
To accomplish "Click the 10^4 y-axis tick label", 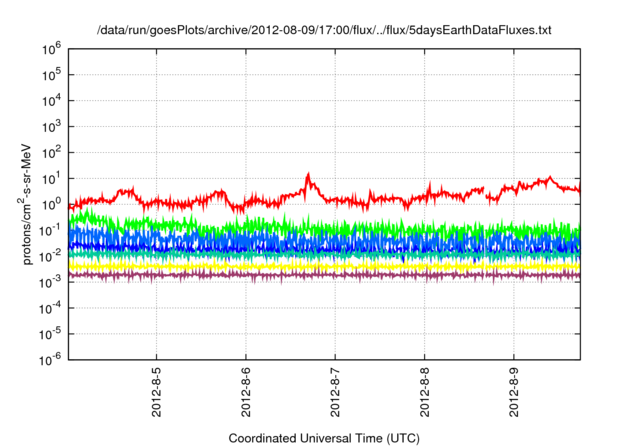I will [51, 101].
